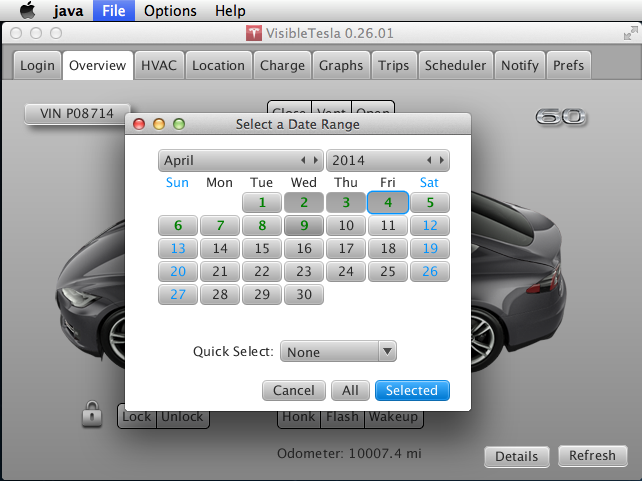Toggle April 3 in calendar
The height and width of the screenshot is (481, 642).
[x=346, y=202]
